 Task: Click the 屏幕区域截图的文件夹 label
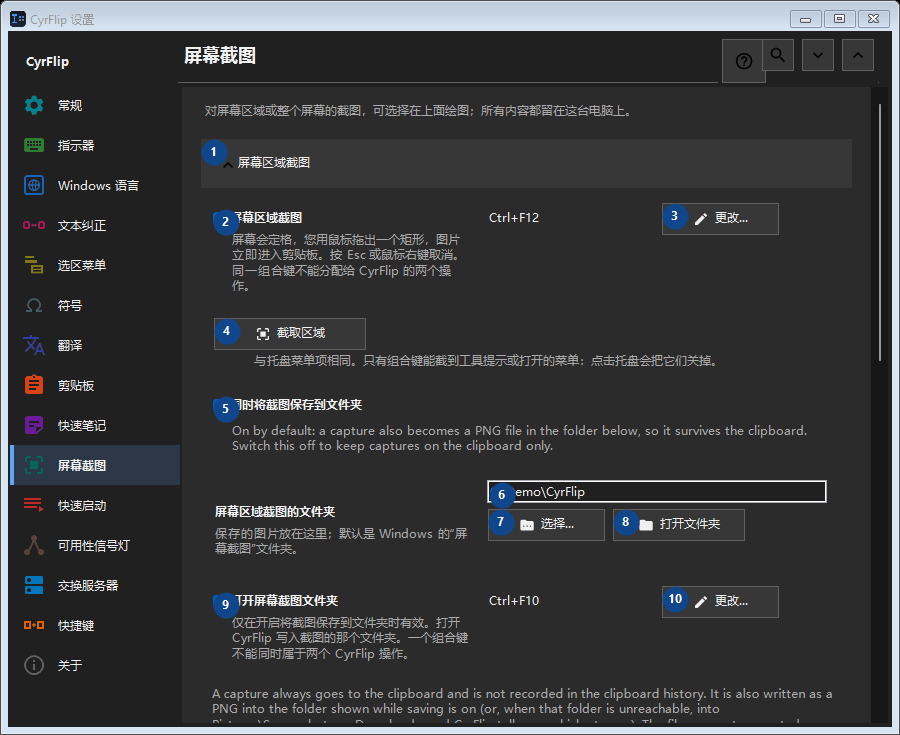(x=275, y=512)
